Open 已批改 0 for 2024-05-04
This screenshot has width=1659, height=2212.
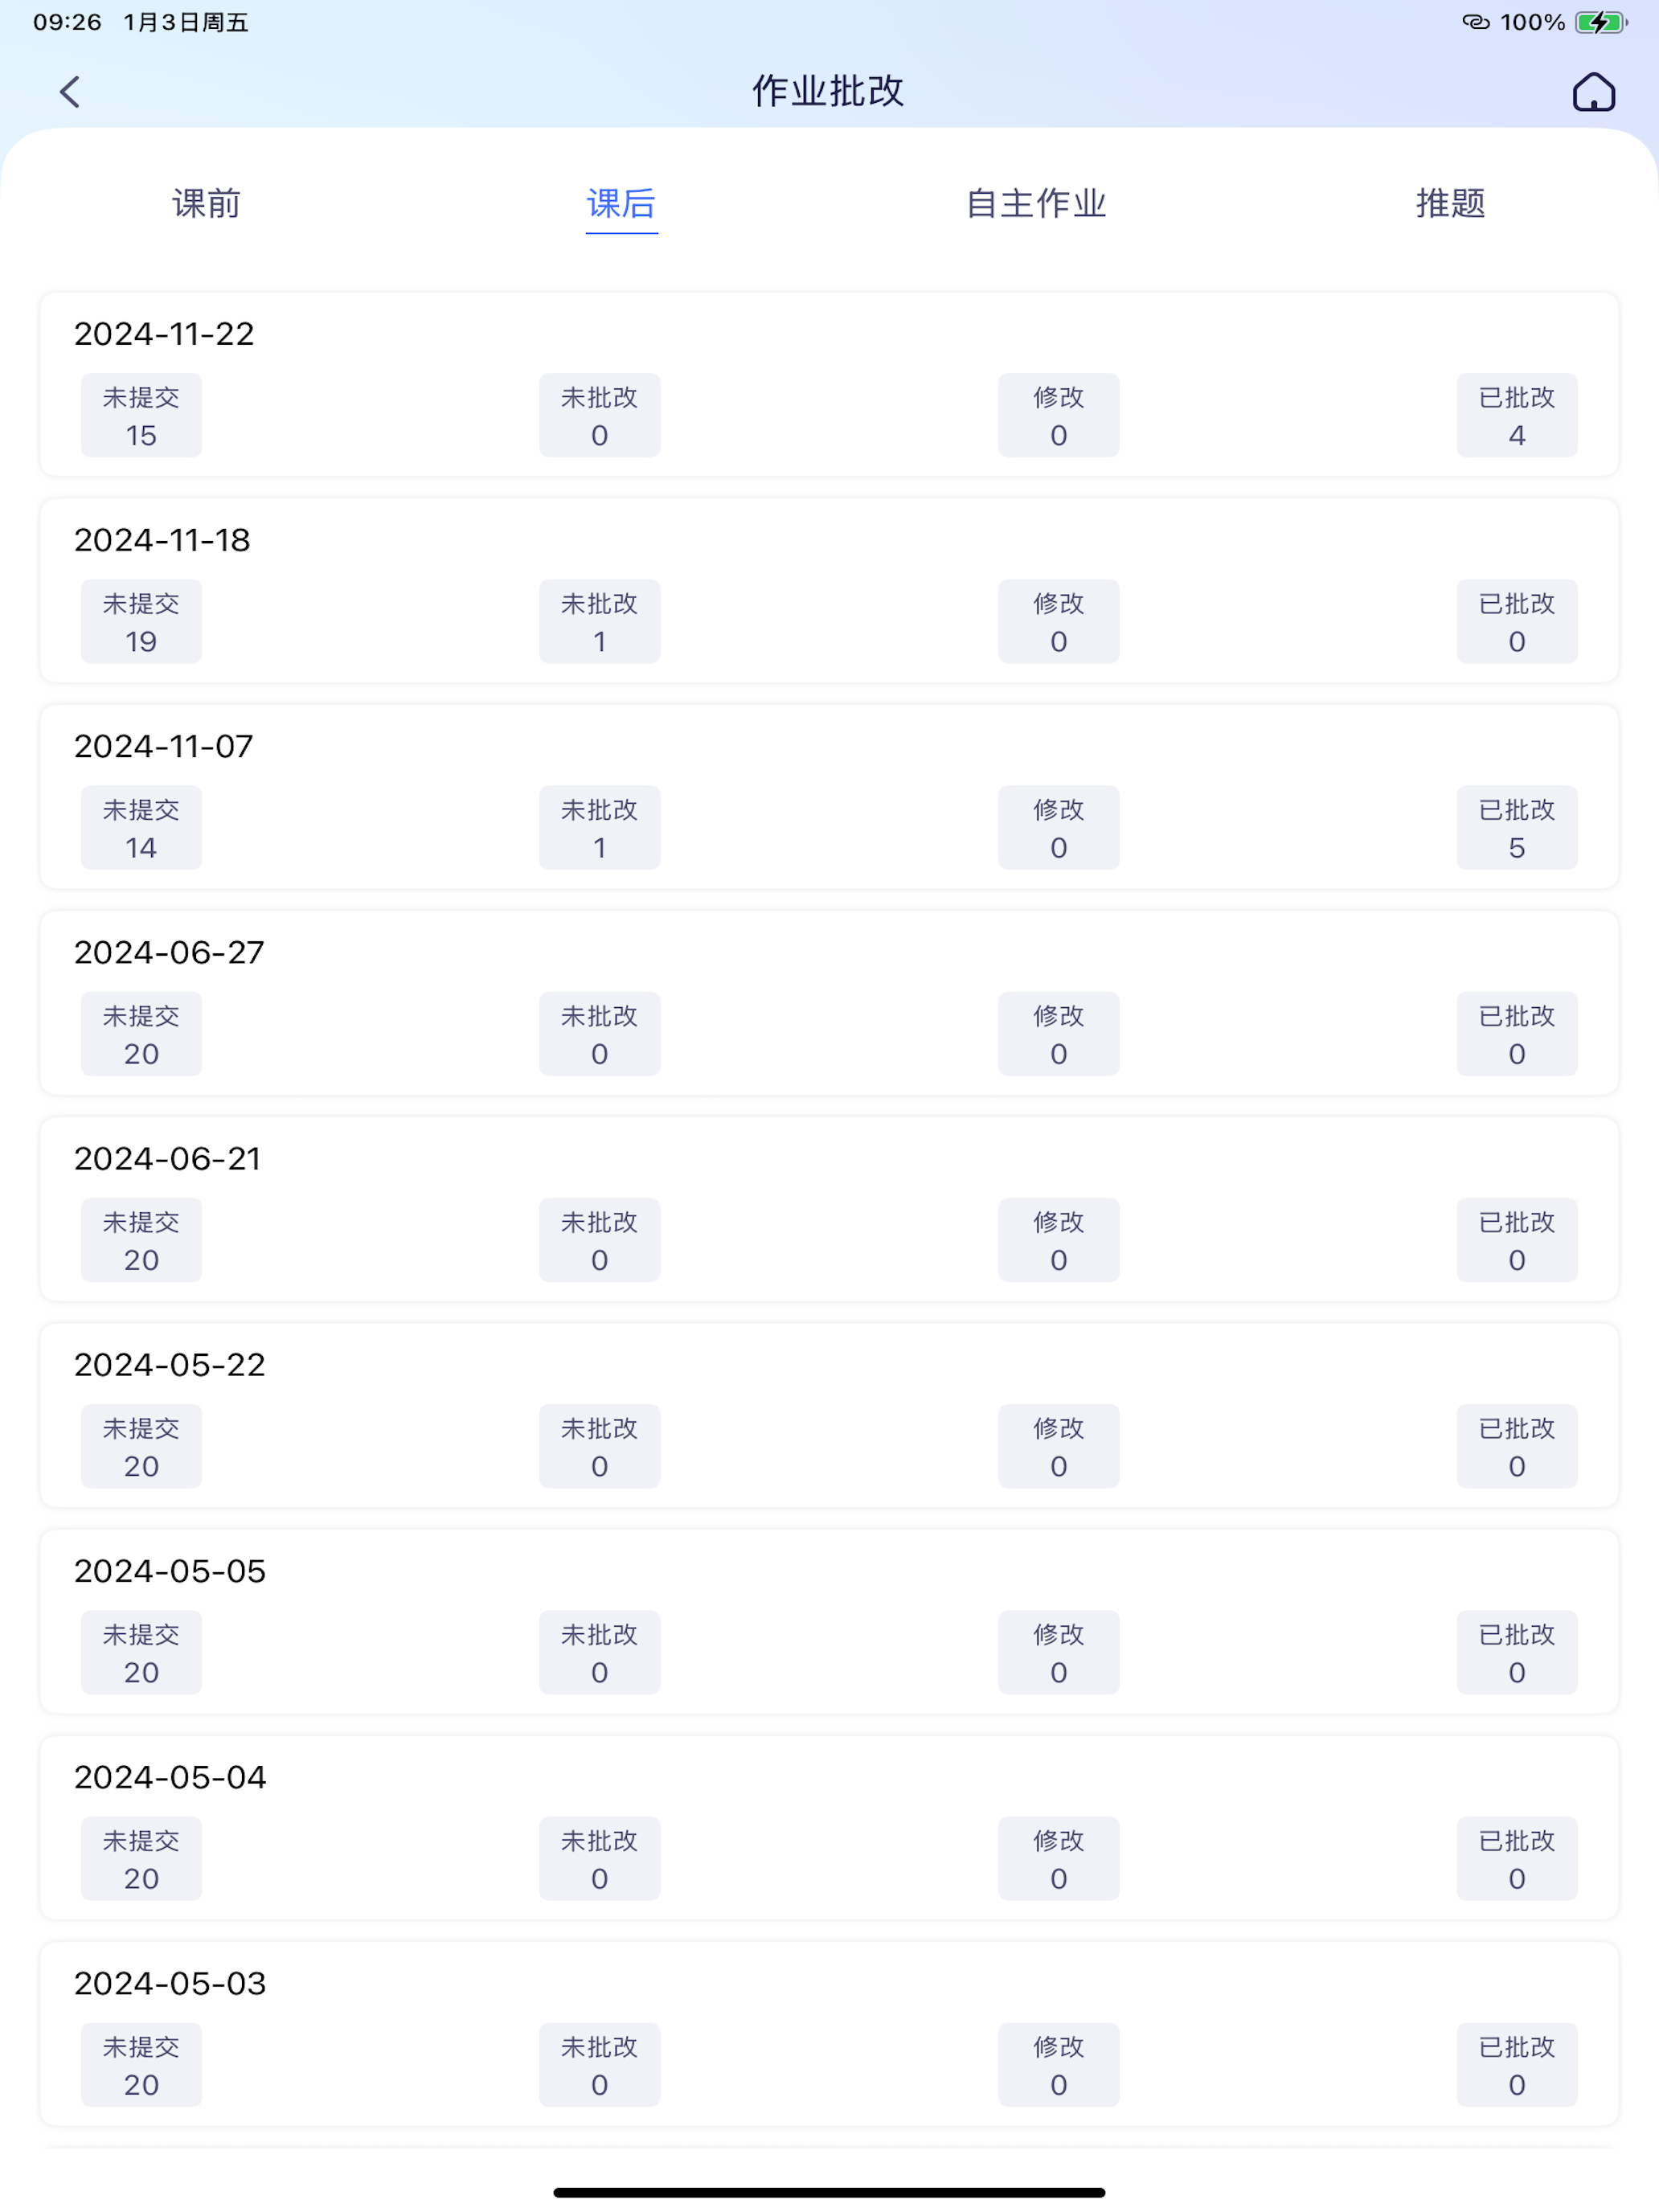point(1517,1858)
